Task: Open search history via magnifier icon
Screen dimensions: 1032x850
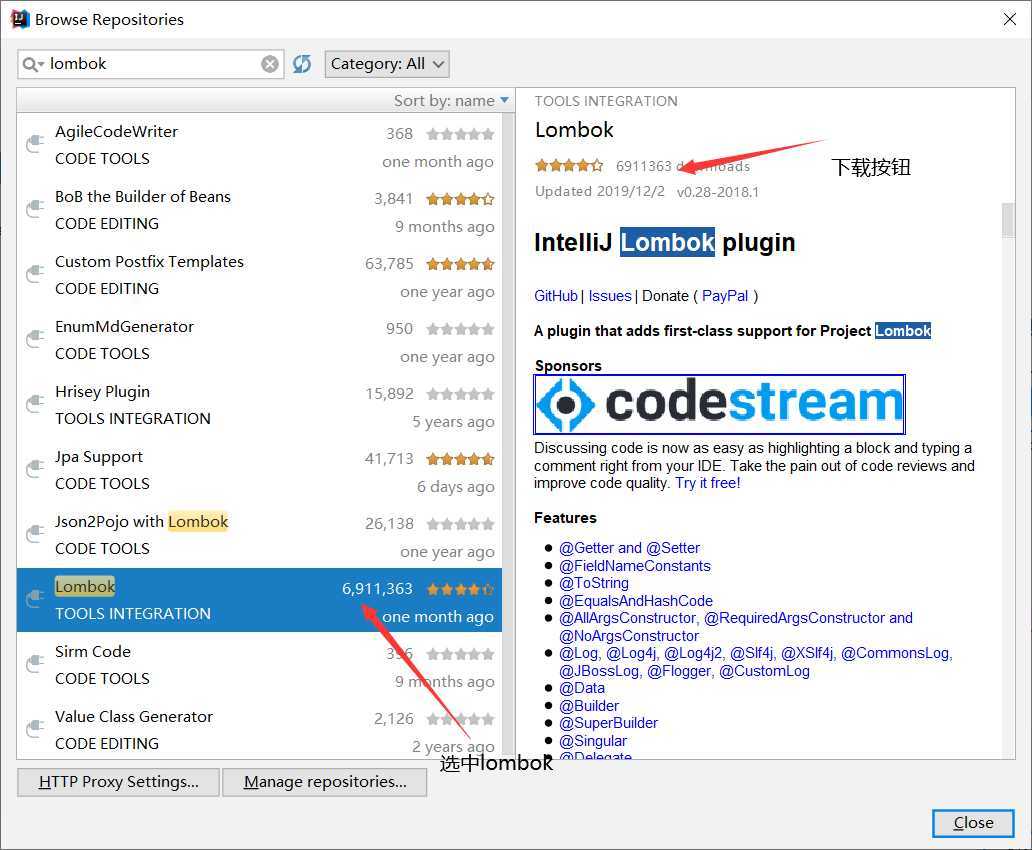Action: click(32, 64)
